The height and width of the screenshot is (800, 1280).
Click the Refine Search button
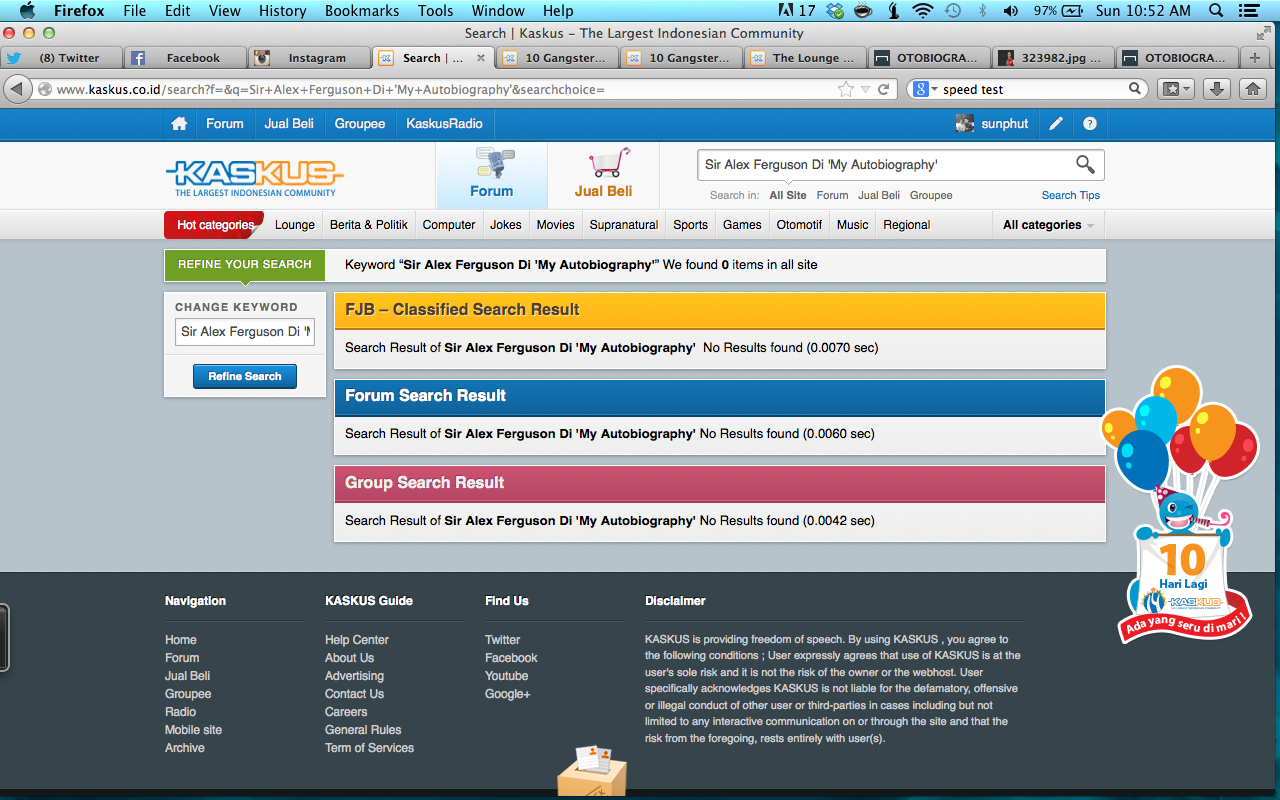click(x=245, y=376)
